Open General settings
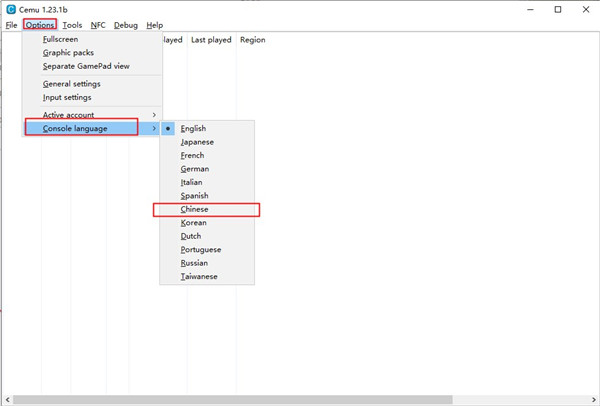 71,84
